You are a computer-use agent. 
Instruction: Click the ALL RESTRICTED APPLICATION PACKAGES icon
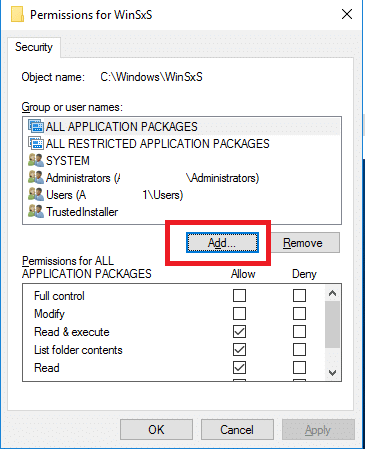[36, 143]
